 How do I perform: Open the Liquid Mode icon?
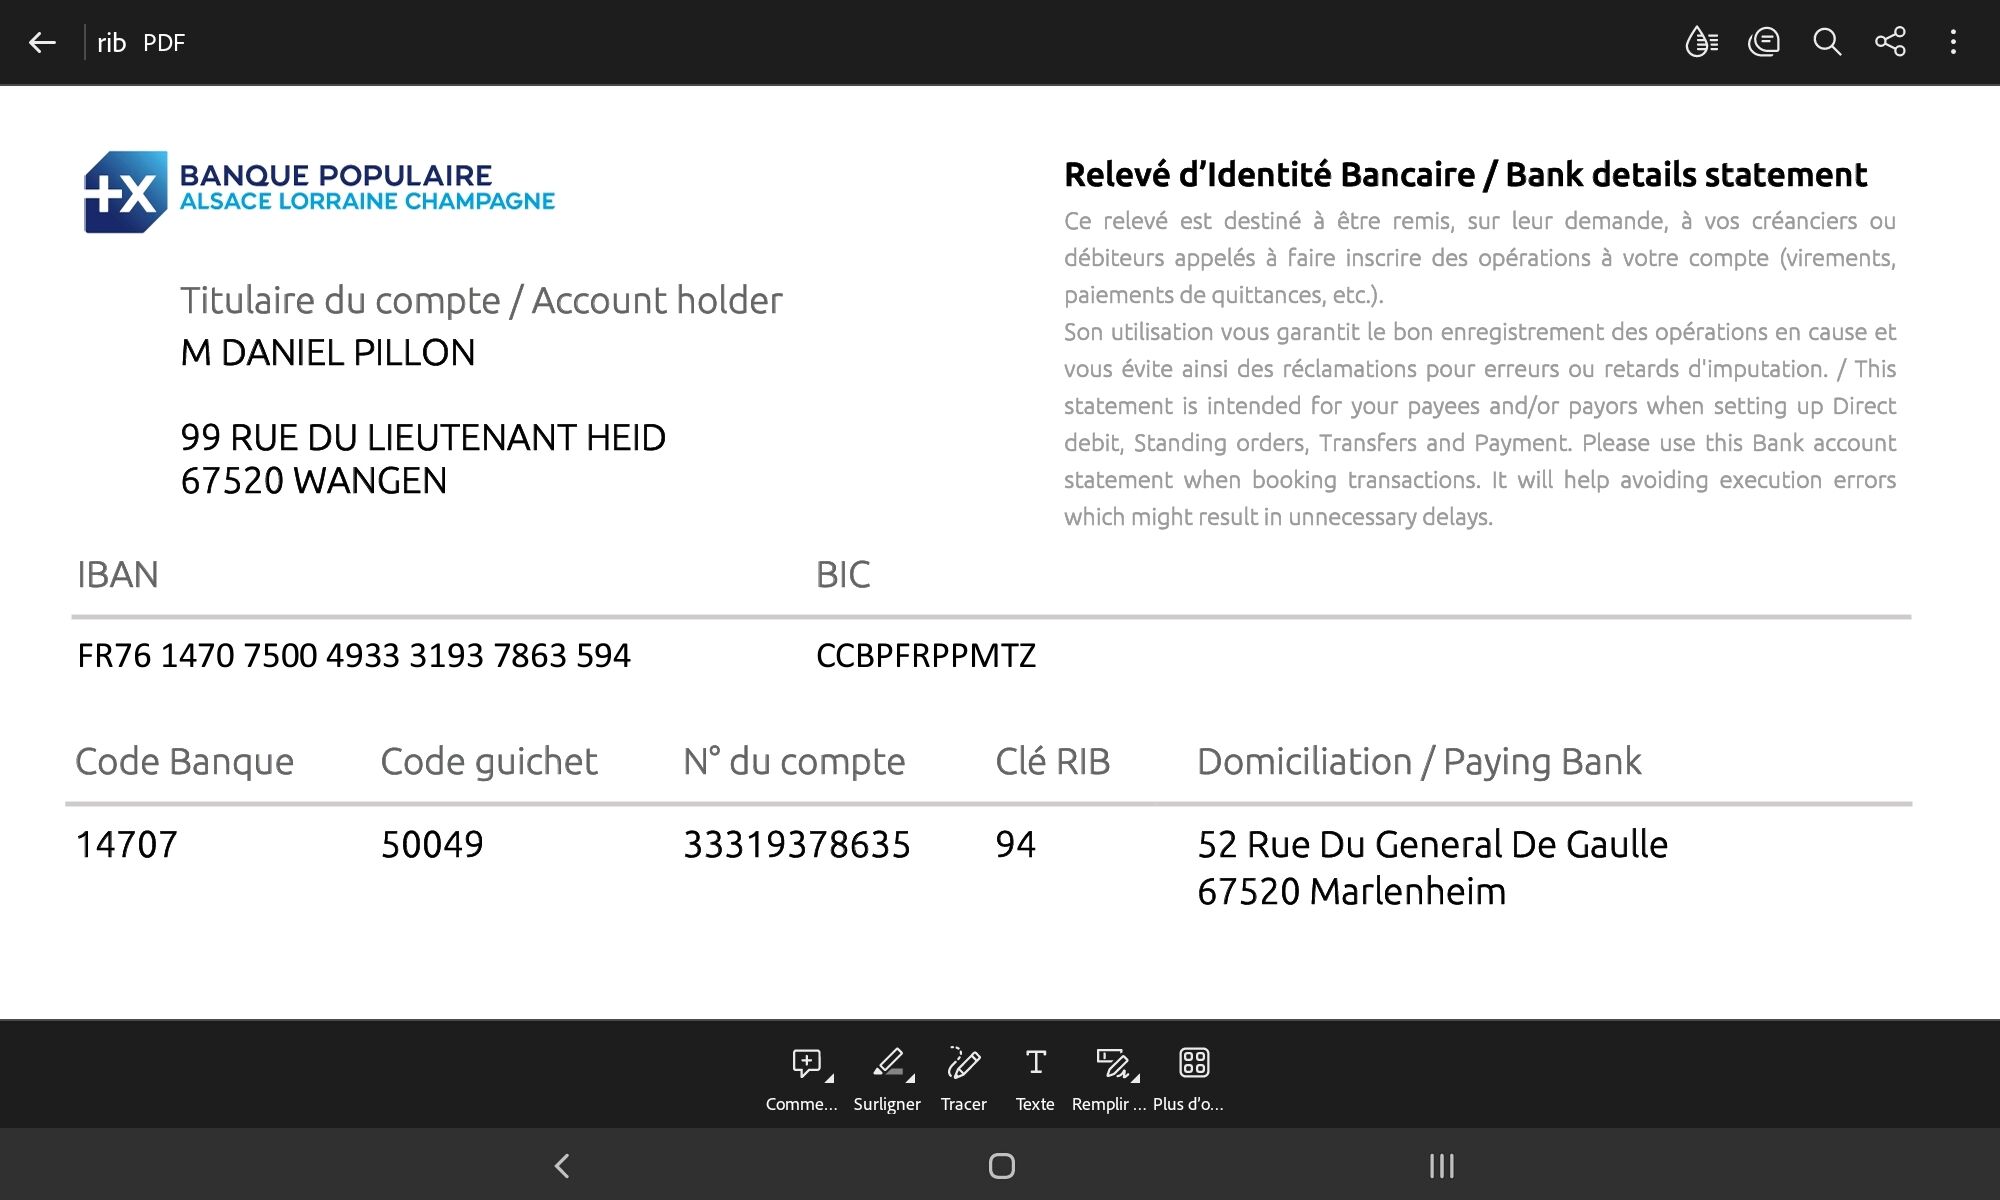tap(1701, 42)
